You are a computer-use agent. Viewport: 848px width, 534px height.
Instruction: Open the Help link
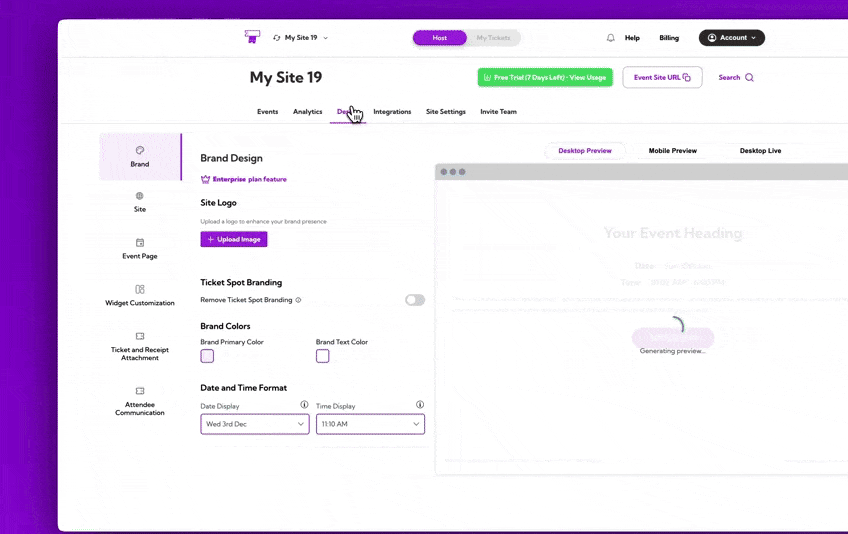click(632, 38)
